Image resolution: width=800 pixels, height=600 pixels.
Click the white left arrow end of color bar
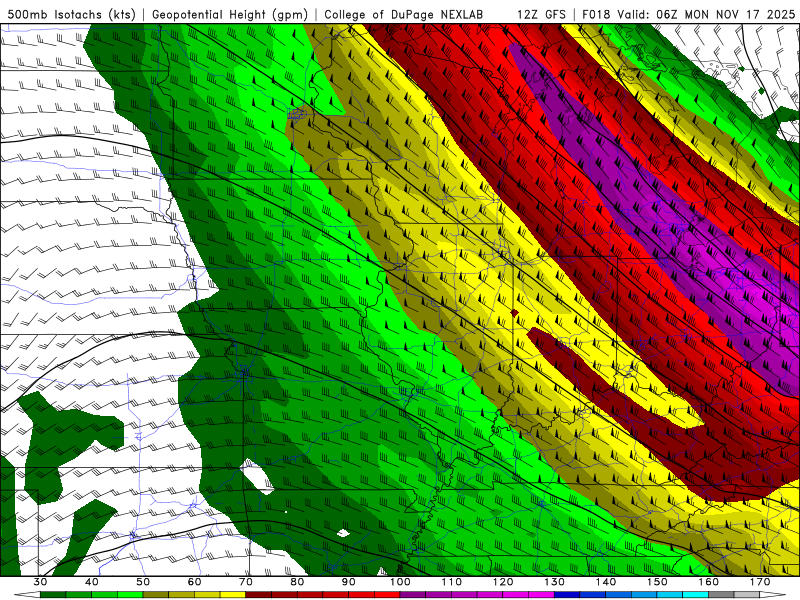27,595
